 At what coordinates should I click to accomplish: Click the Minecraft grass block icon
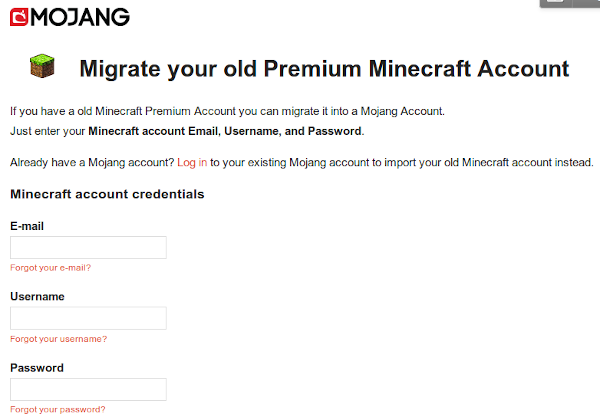point(42,67)
